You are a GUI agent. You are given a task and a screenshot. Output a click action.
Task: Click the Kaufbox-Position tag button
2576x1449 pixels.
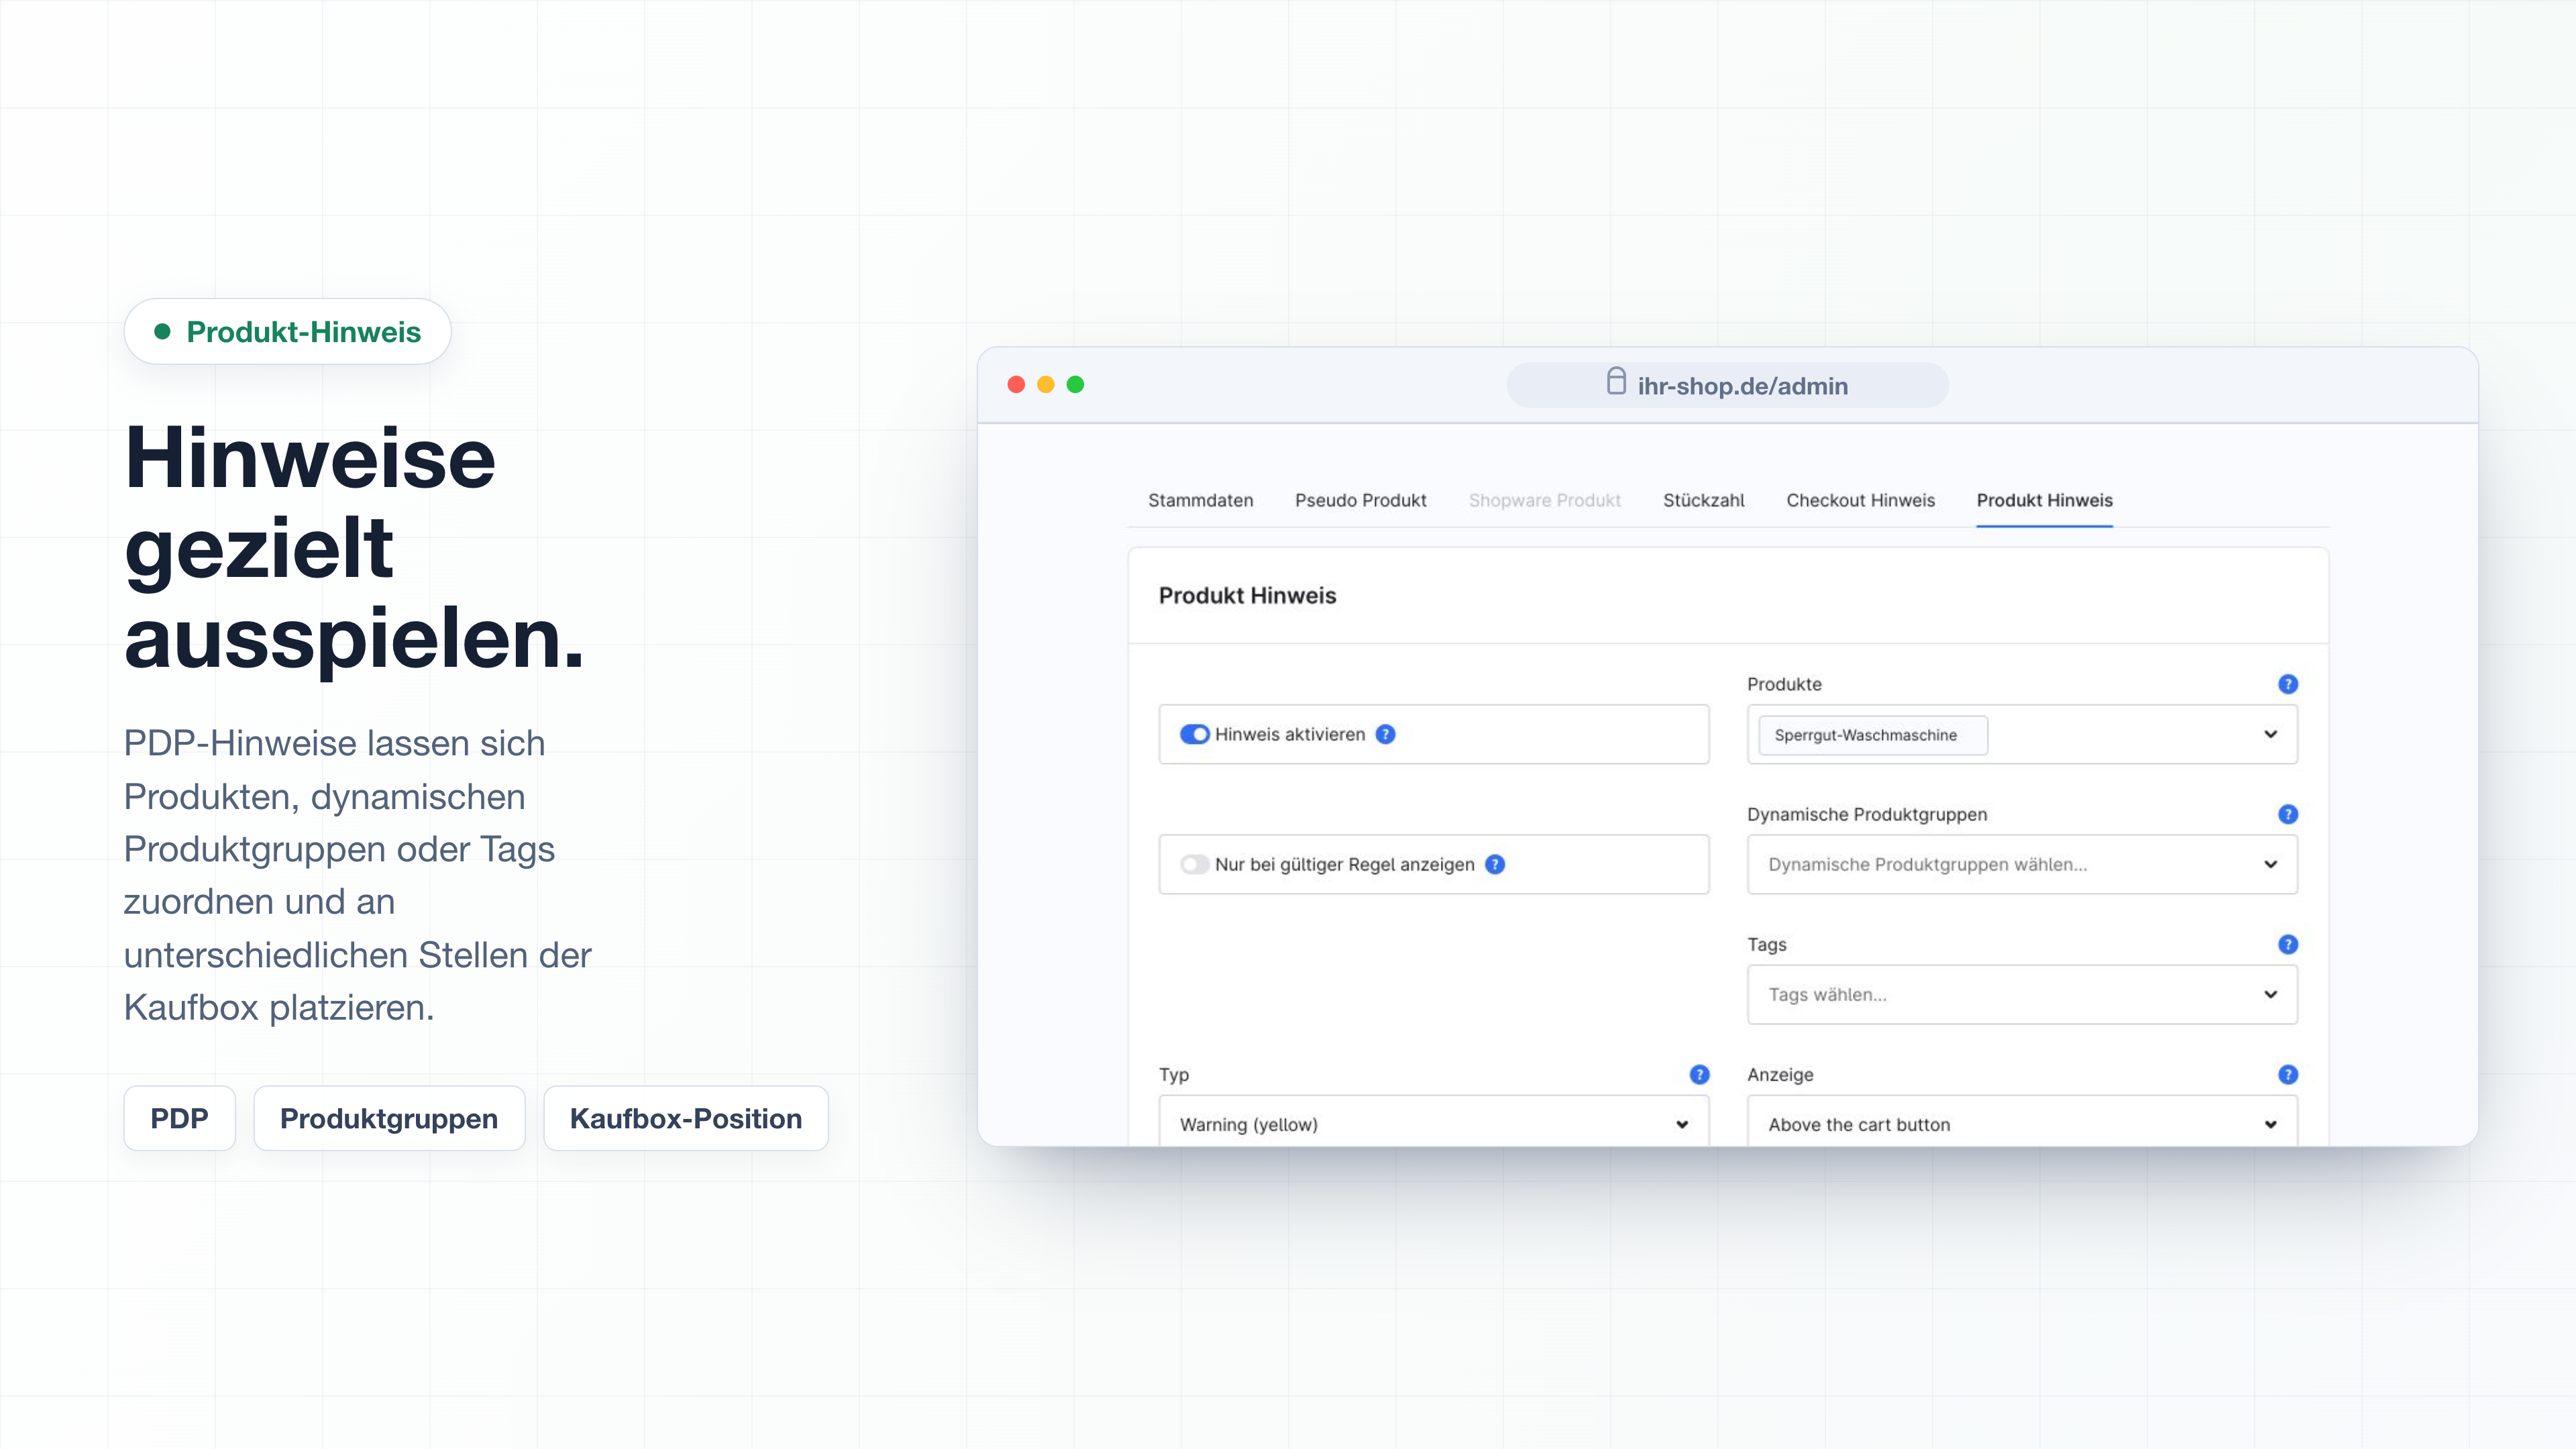[686, 1118]
